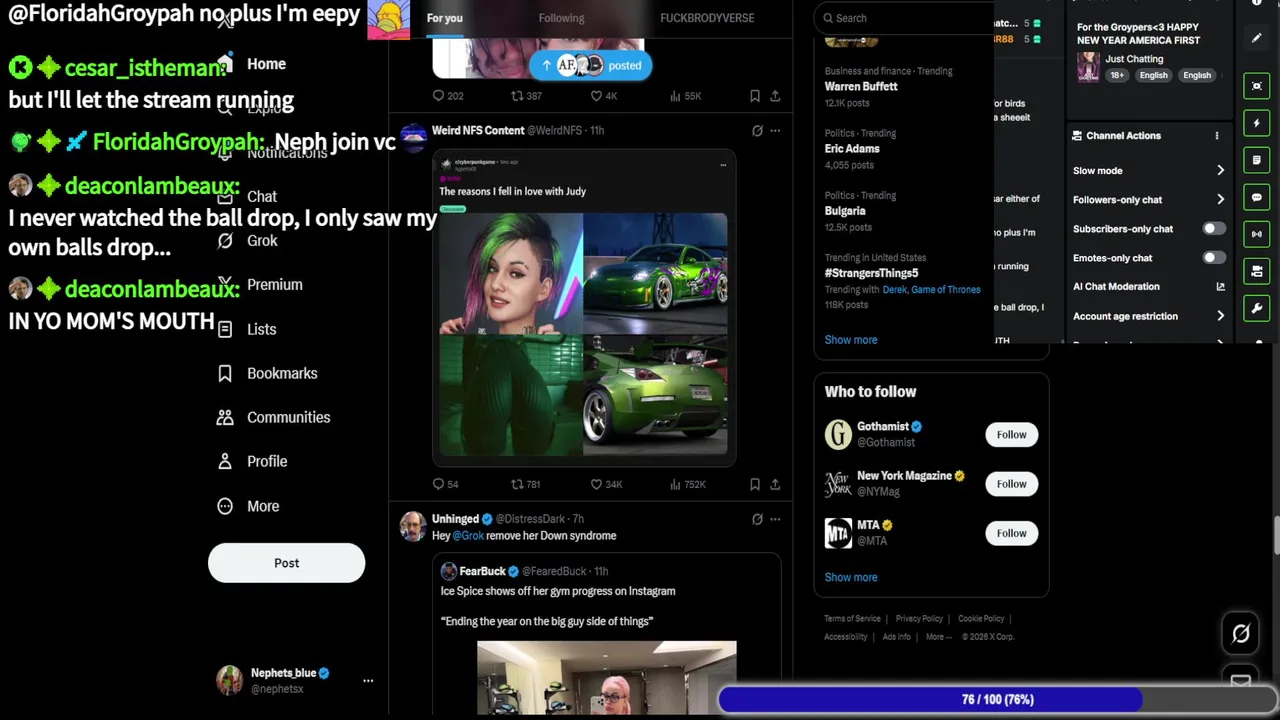Viewport: 1280px width, 720px height.
Task: Bookmark the post with 55K views
Action: [x=754, y=96]
